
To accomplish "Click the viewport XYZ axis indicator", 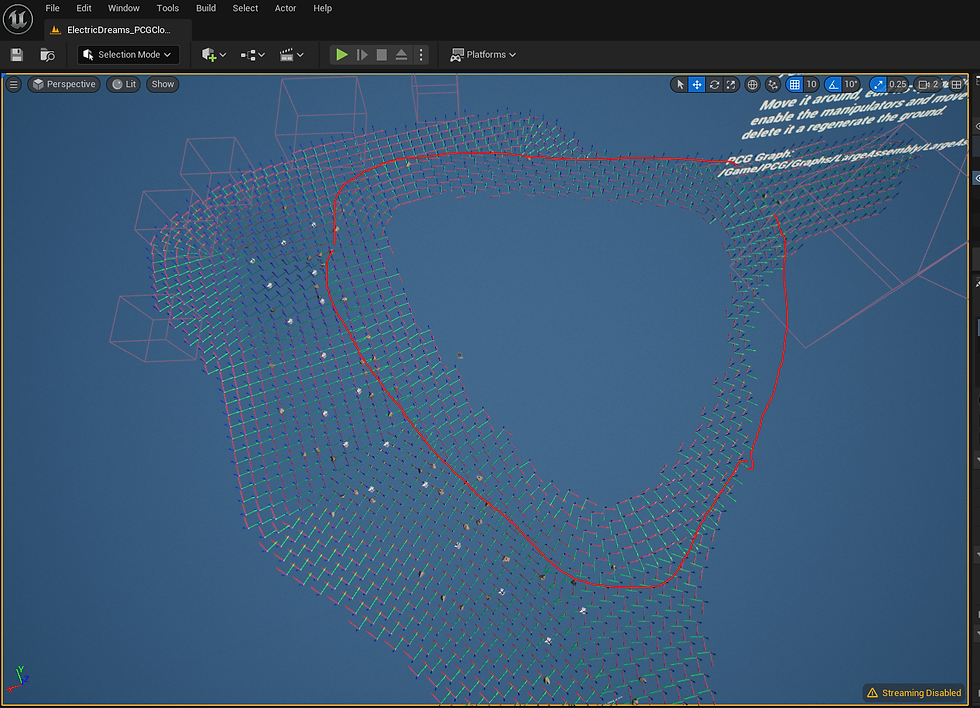I will (x=18, y=679).
